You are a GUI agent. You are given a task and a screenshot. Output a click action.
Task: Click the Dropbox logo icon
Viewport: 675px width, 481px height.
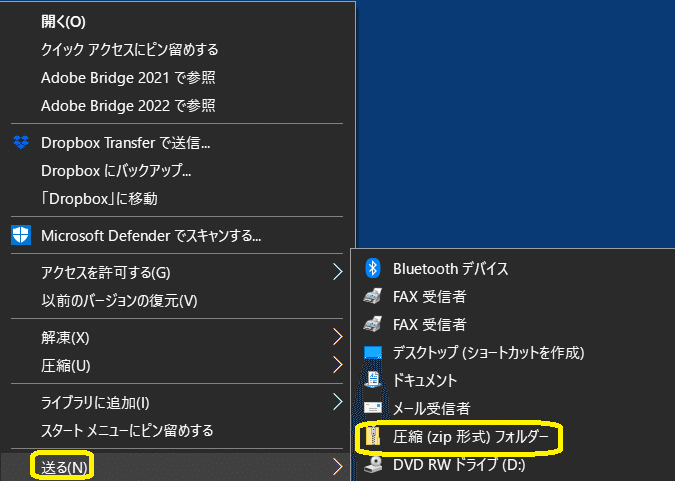click(21, 143)
